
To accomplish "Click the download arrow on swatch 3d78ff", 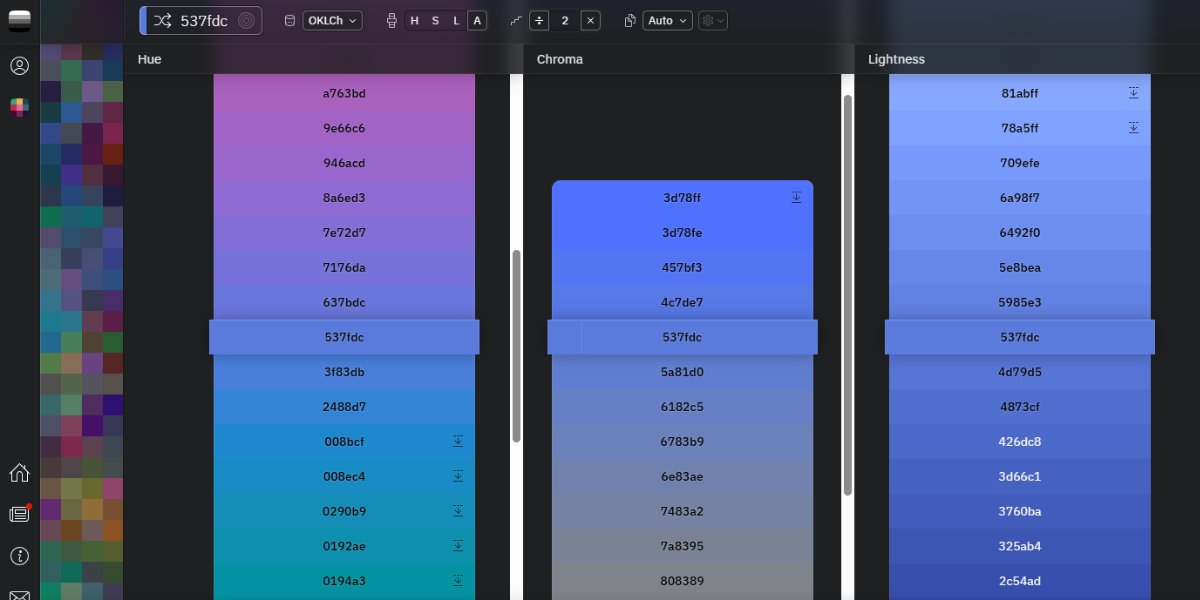I will click(x=796, y=198).
